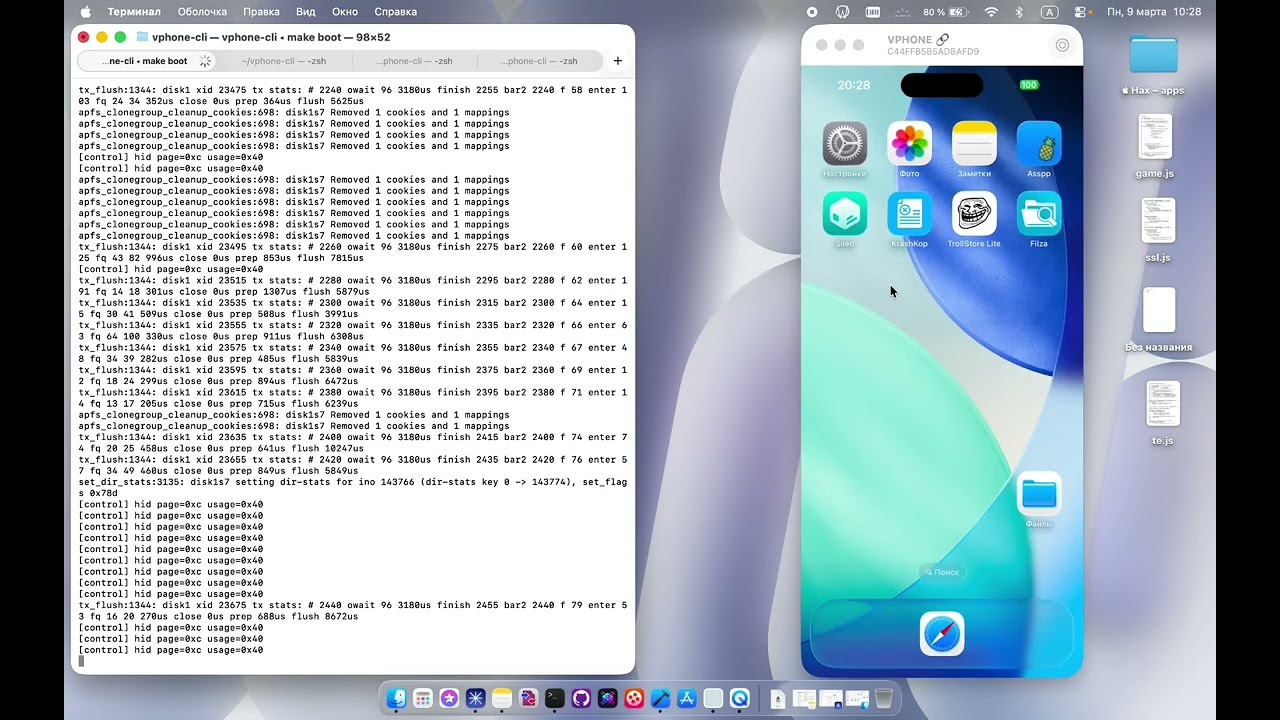
Task: Open GitHub Desktop from the Dock
Action: [x=581, y=698]
